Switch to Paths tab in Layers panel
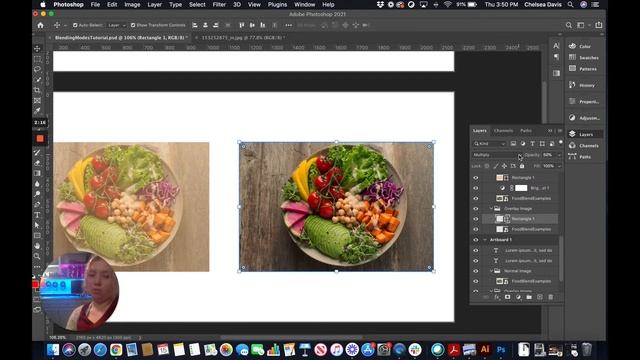Viewport: 640px width, 360px height. 526,131
